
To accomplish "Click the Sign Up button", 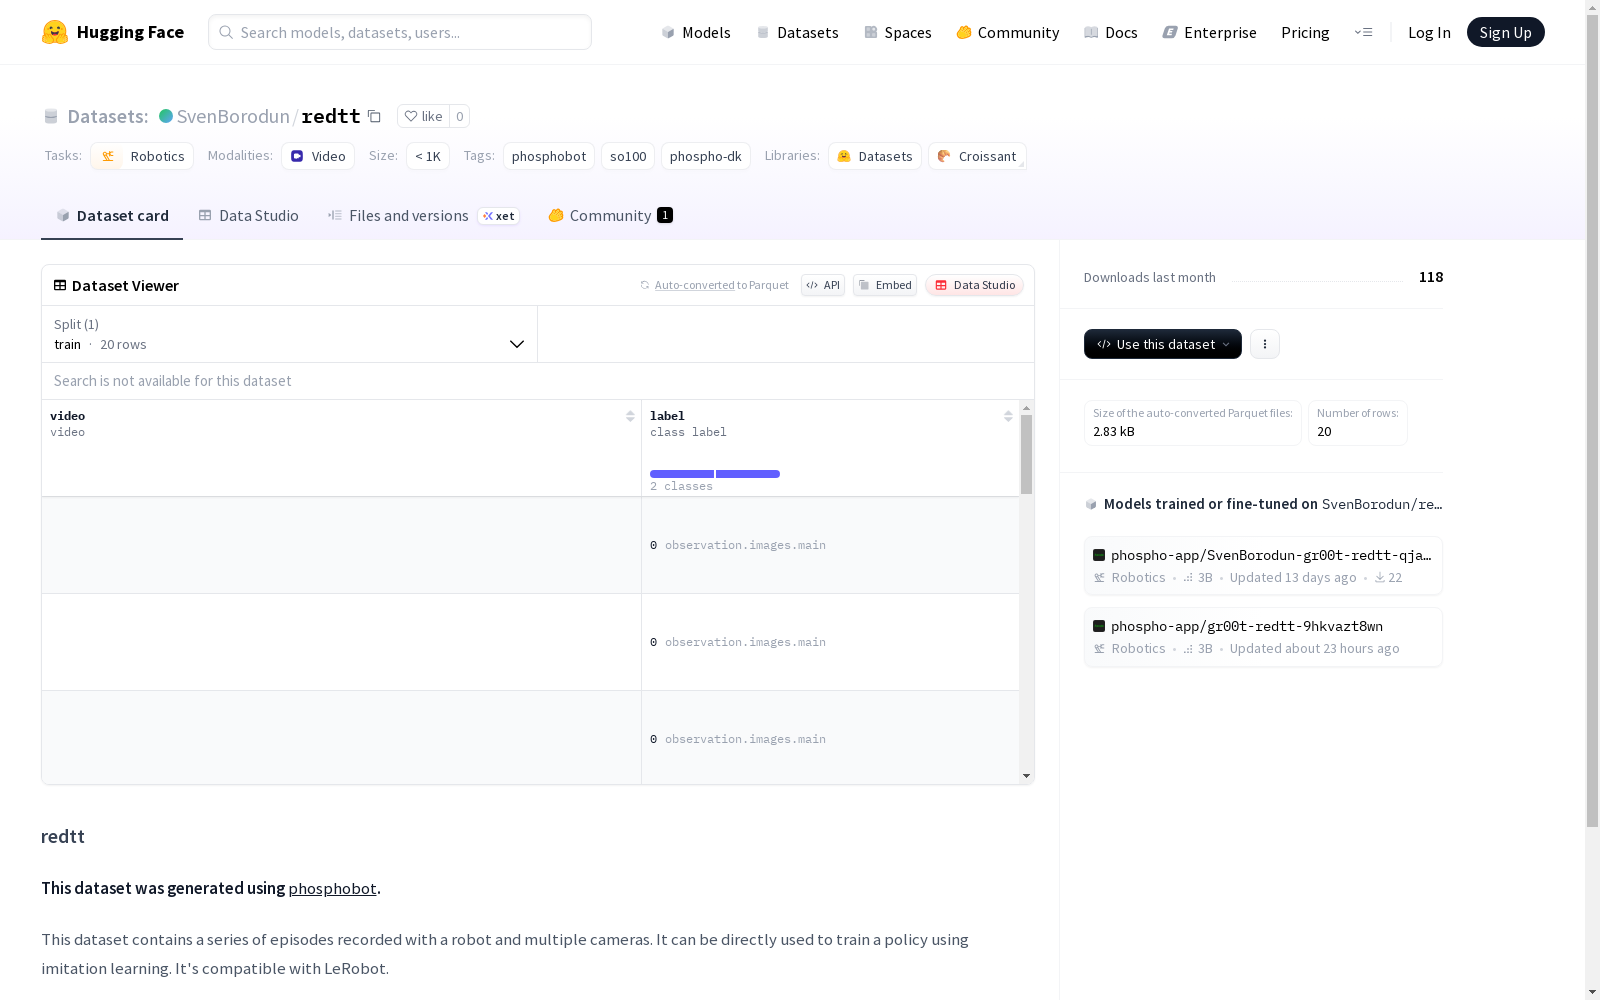I will tap(1506, 32).
